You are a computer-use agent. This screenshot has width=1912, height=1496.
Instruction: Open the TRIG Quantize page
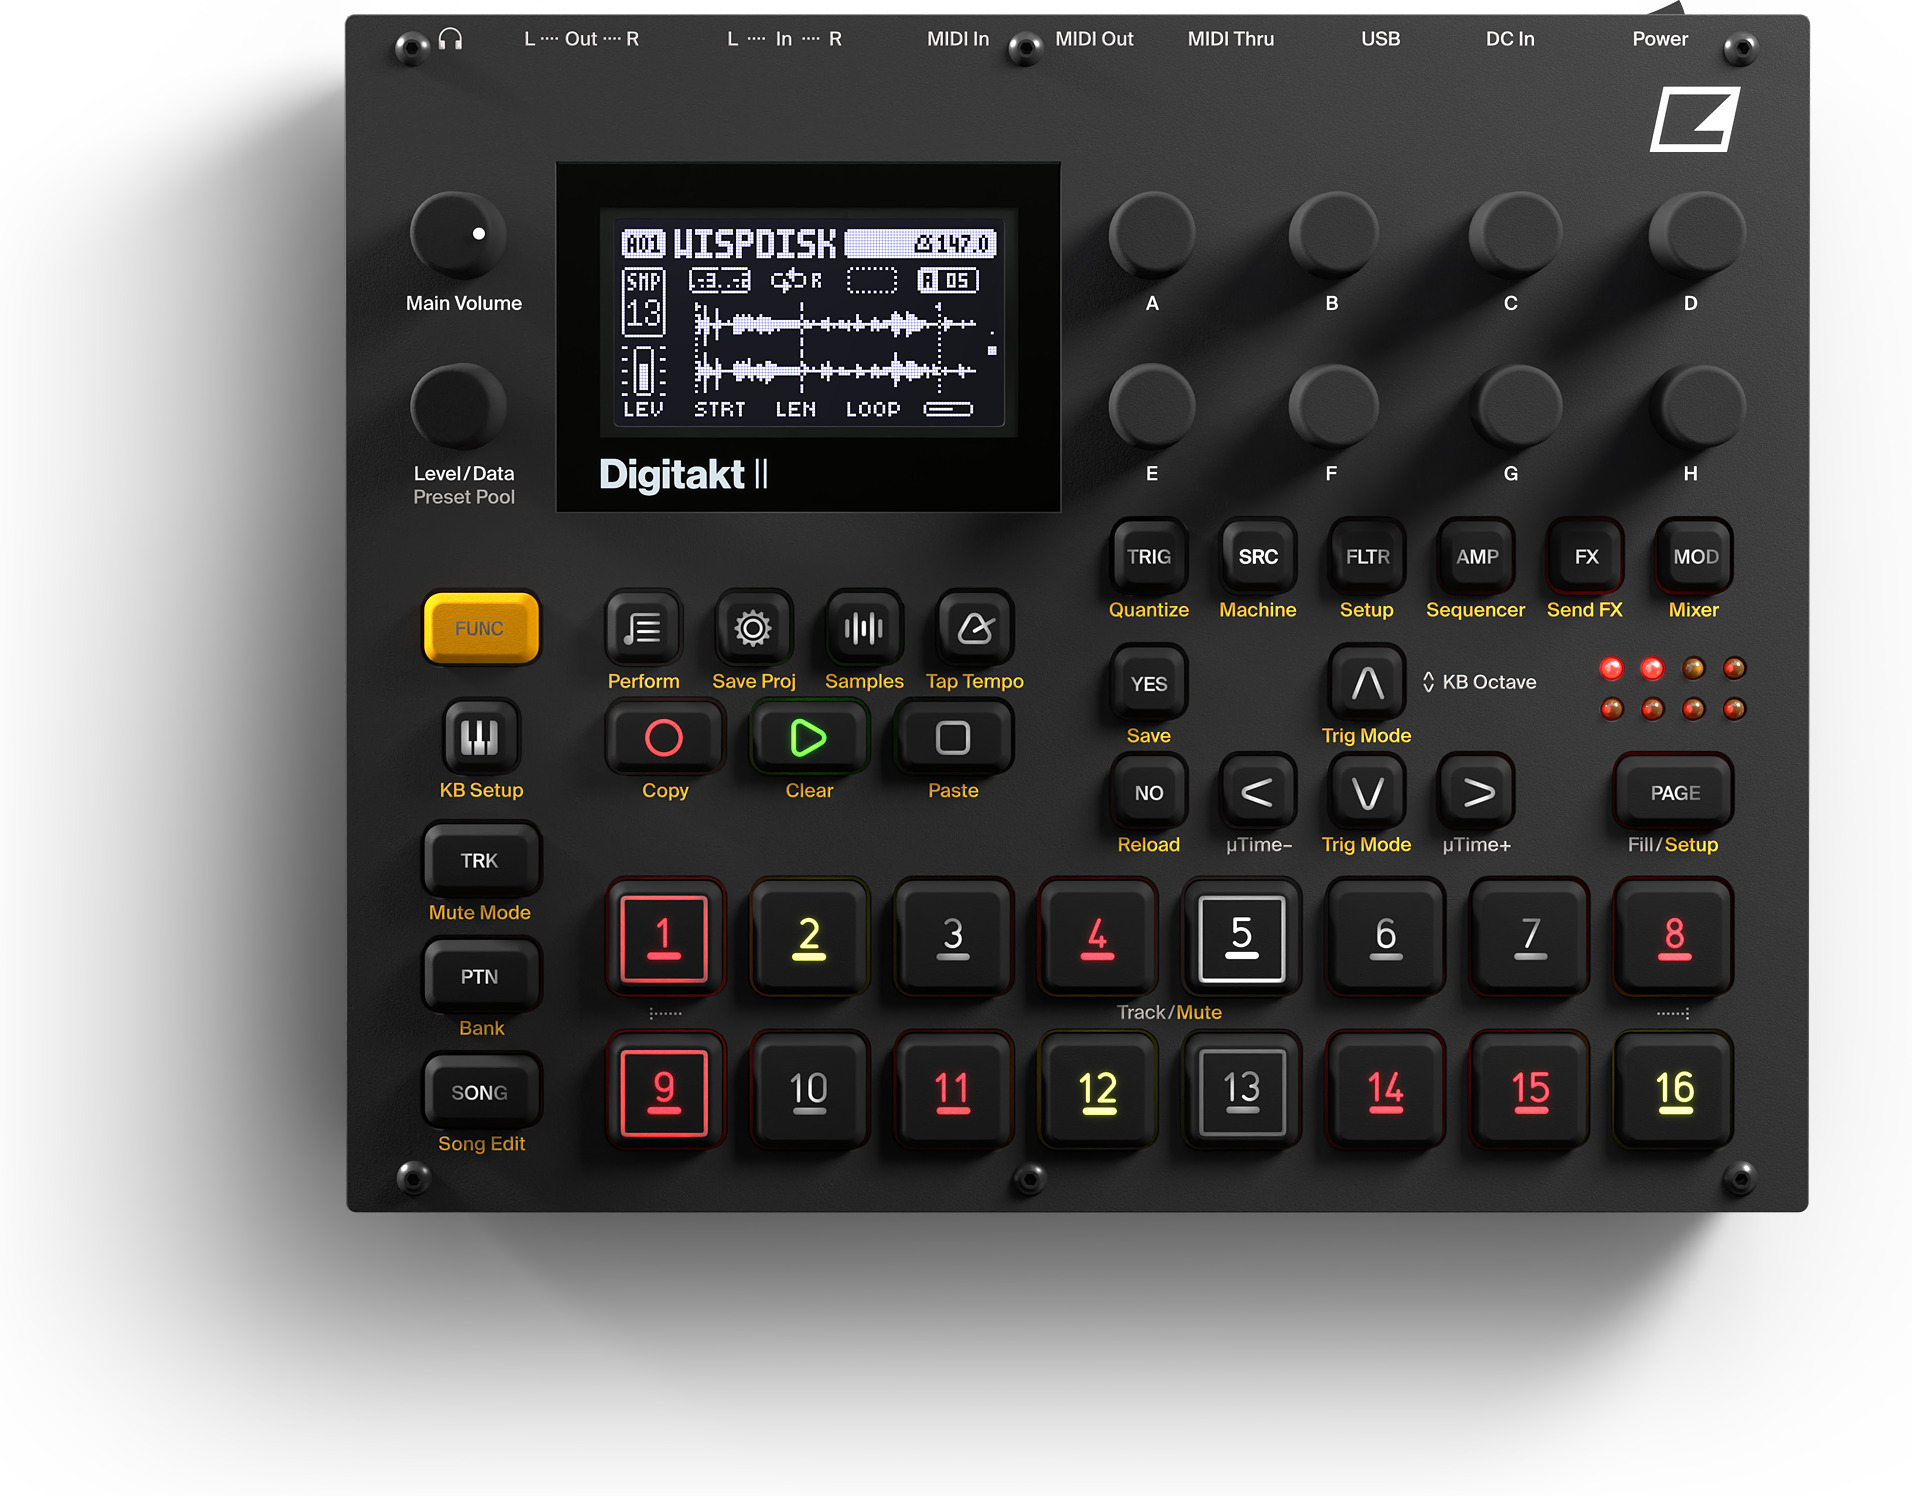[1149, 557]
